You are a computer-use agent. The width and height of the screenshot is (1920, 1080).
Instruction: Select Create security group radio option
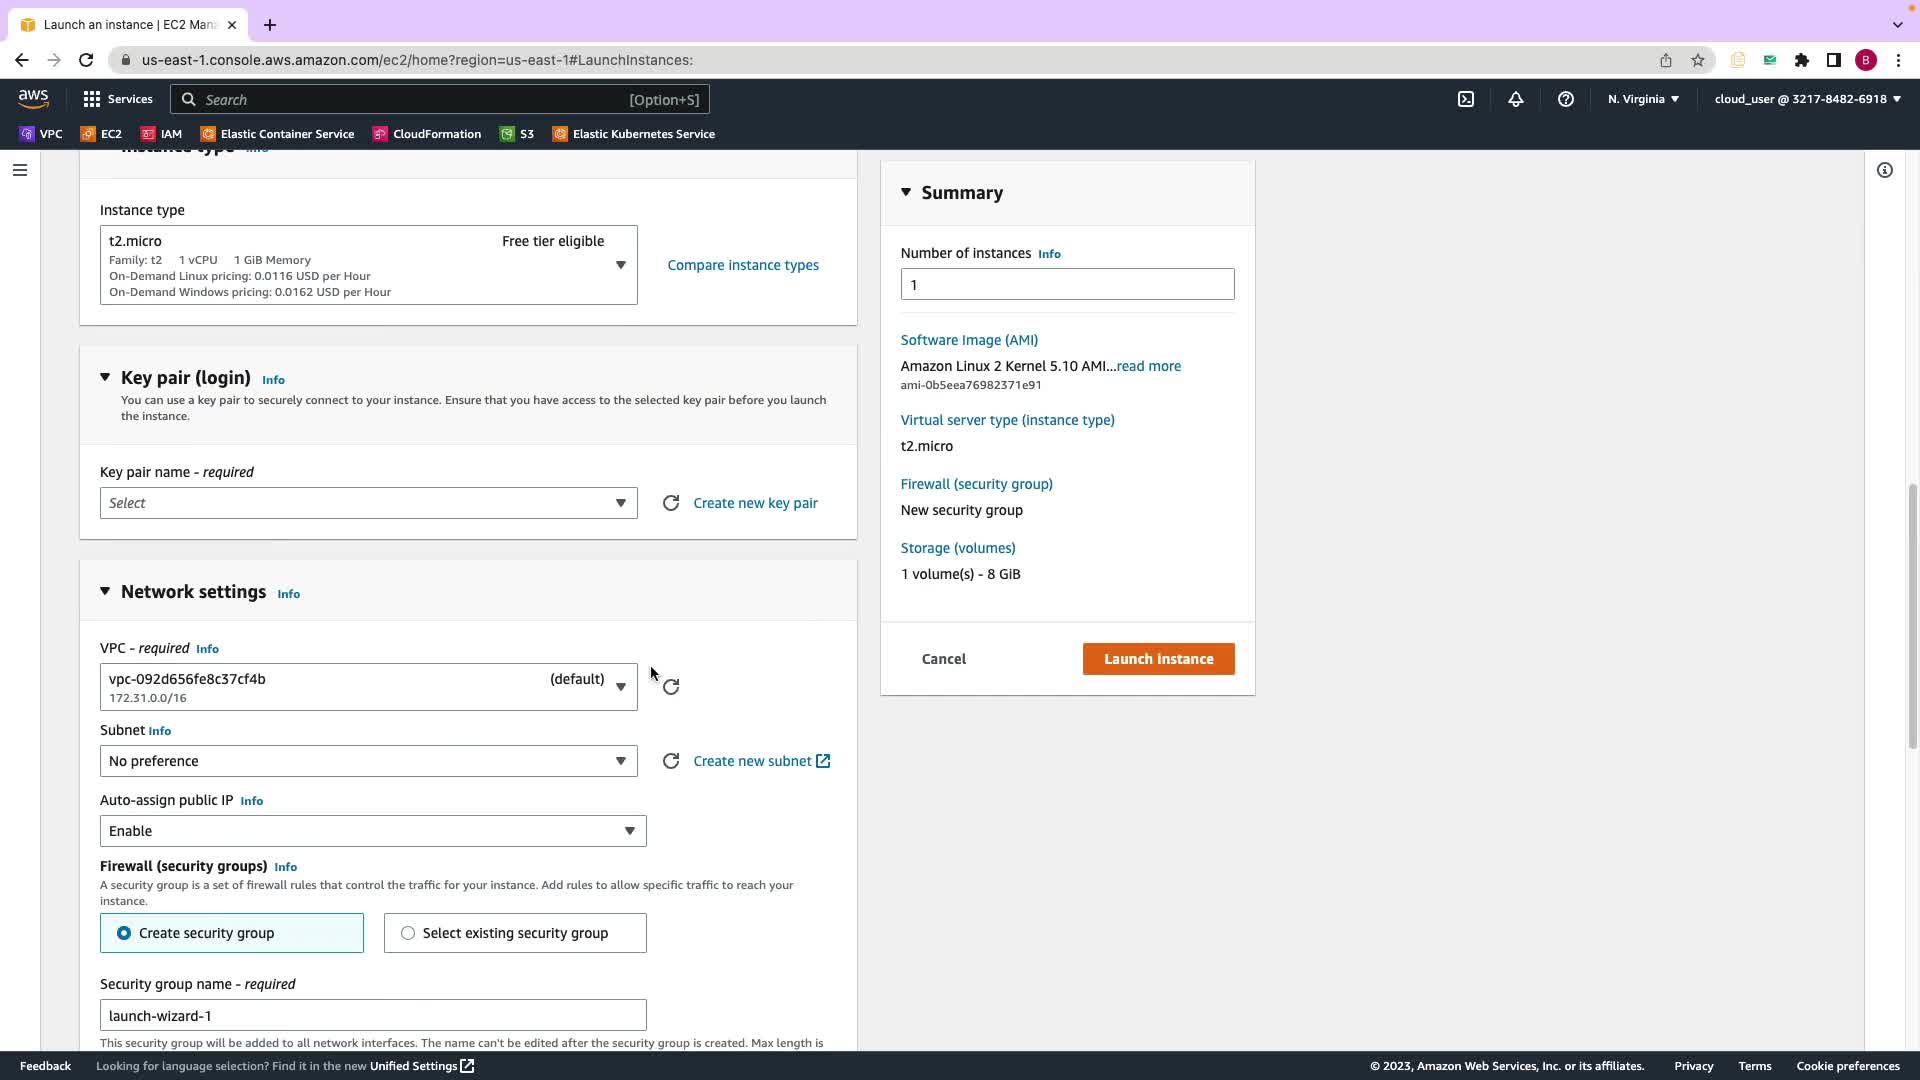coord(124,933)
